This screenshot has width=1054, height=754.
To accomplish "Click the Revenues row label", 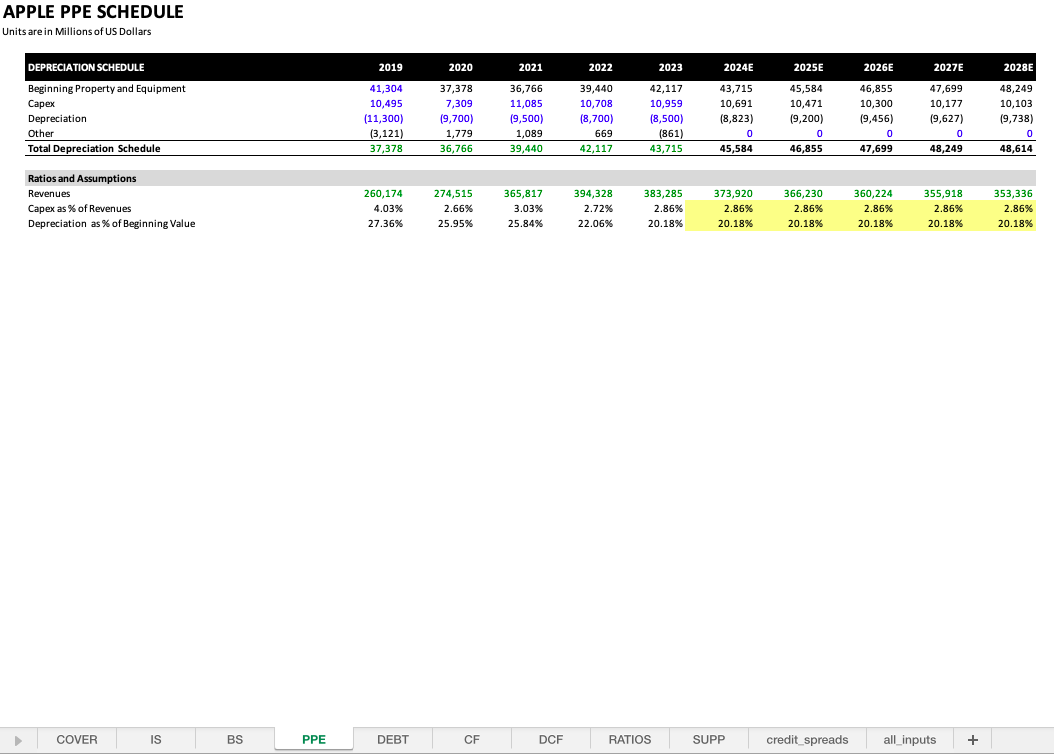I will click(x=49, y=194).
